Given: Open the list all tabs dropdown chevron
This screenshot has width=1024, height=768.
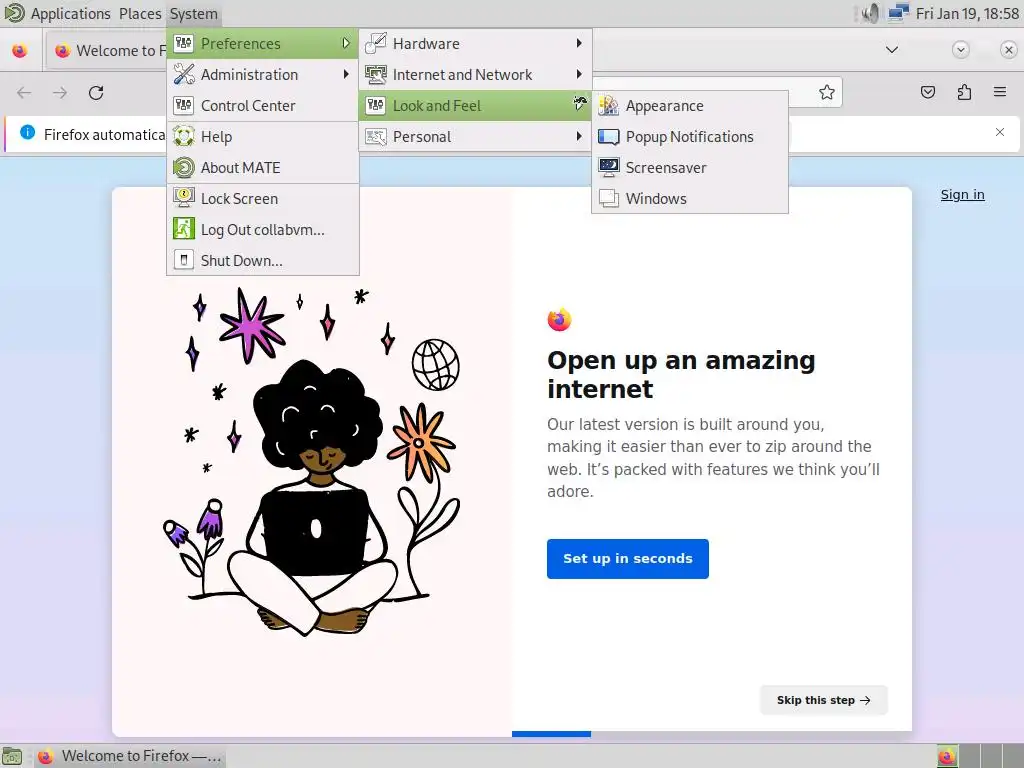Looking at the screenshot, I should pos(891,50).
